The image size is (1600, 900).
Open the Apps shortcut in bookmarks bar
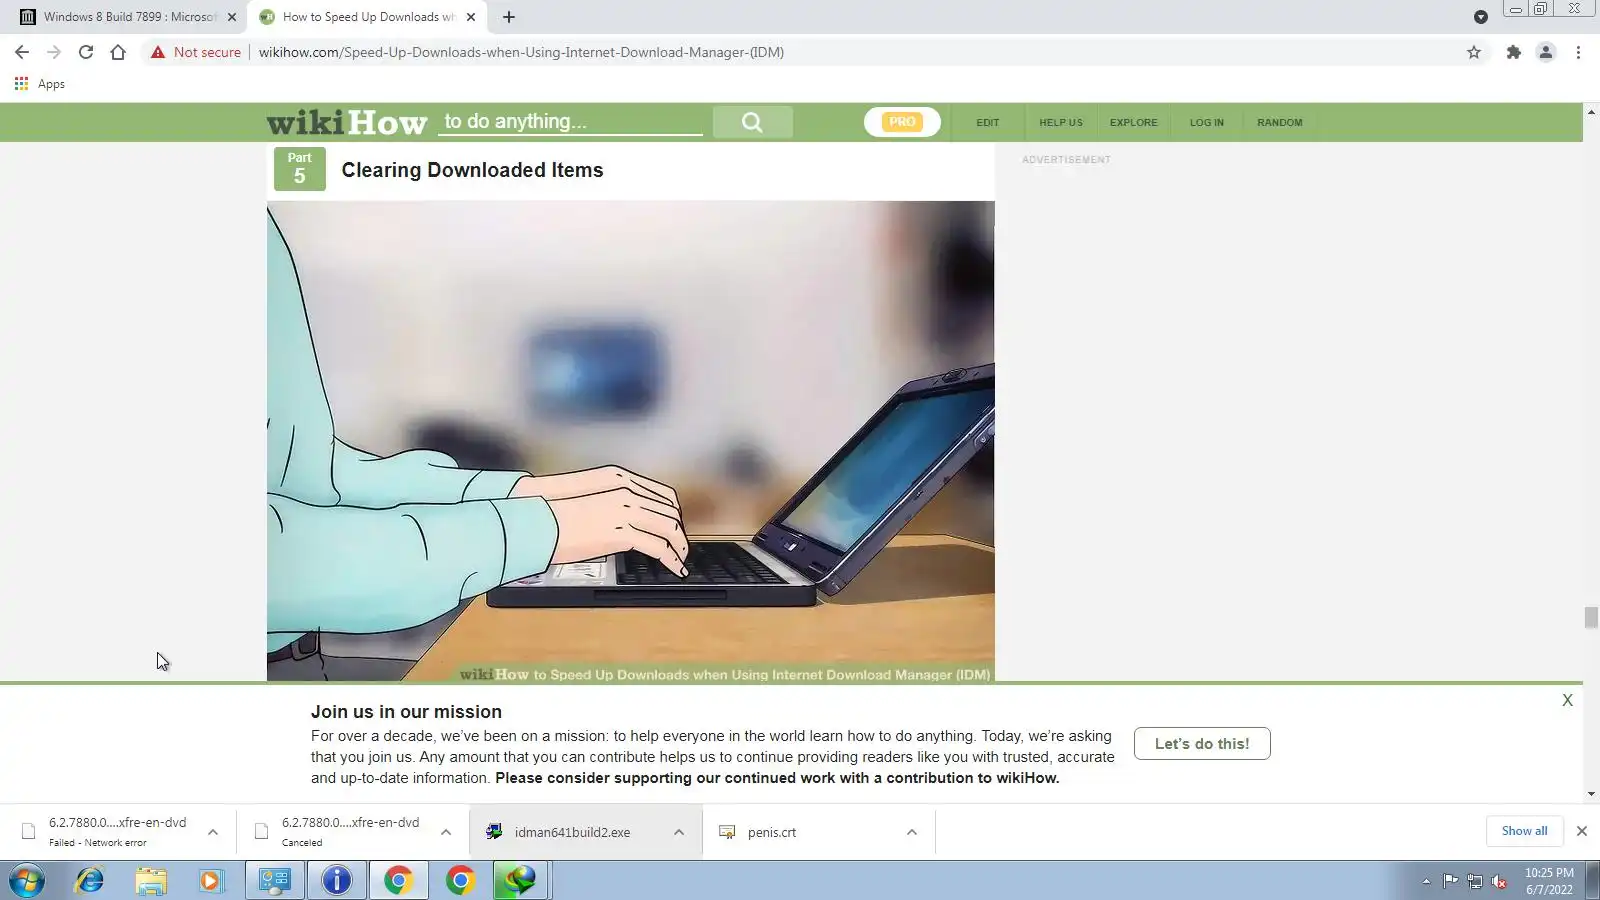point(40,84)
